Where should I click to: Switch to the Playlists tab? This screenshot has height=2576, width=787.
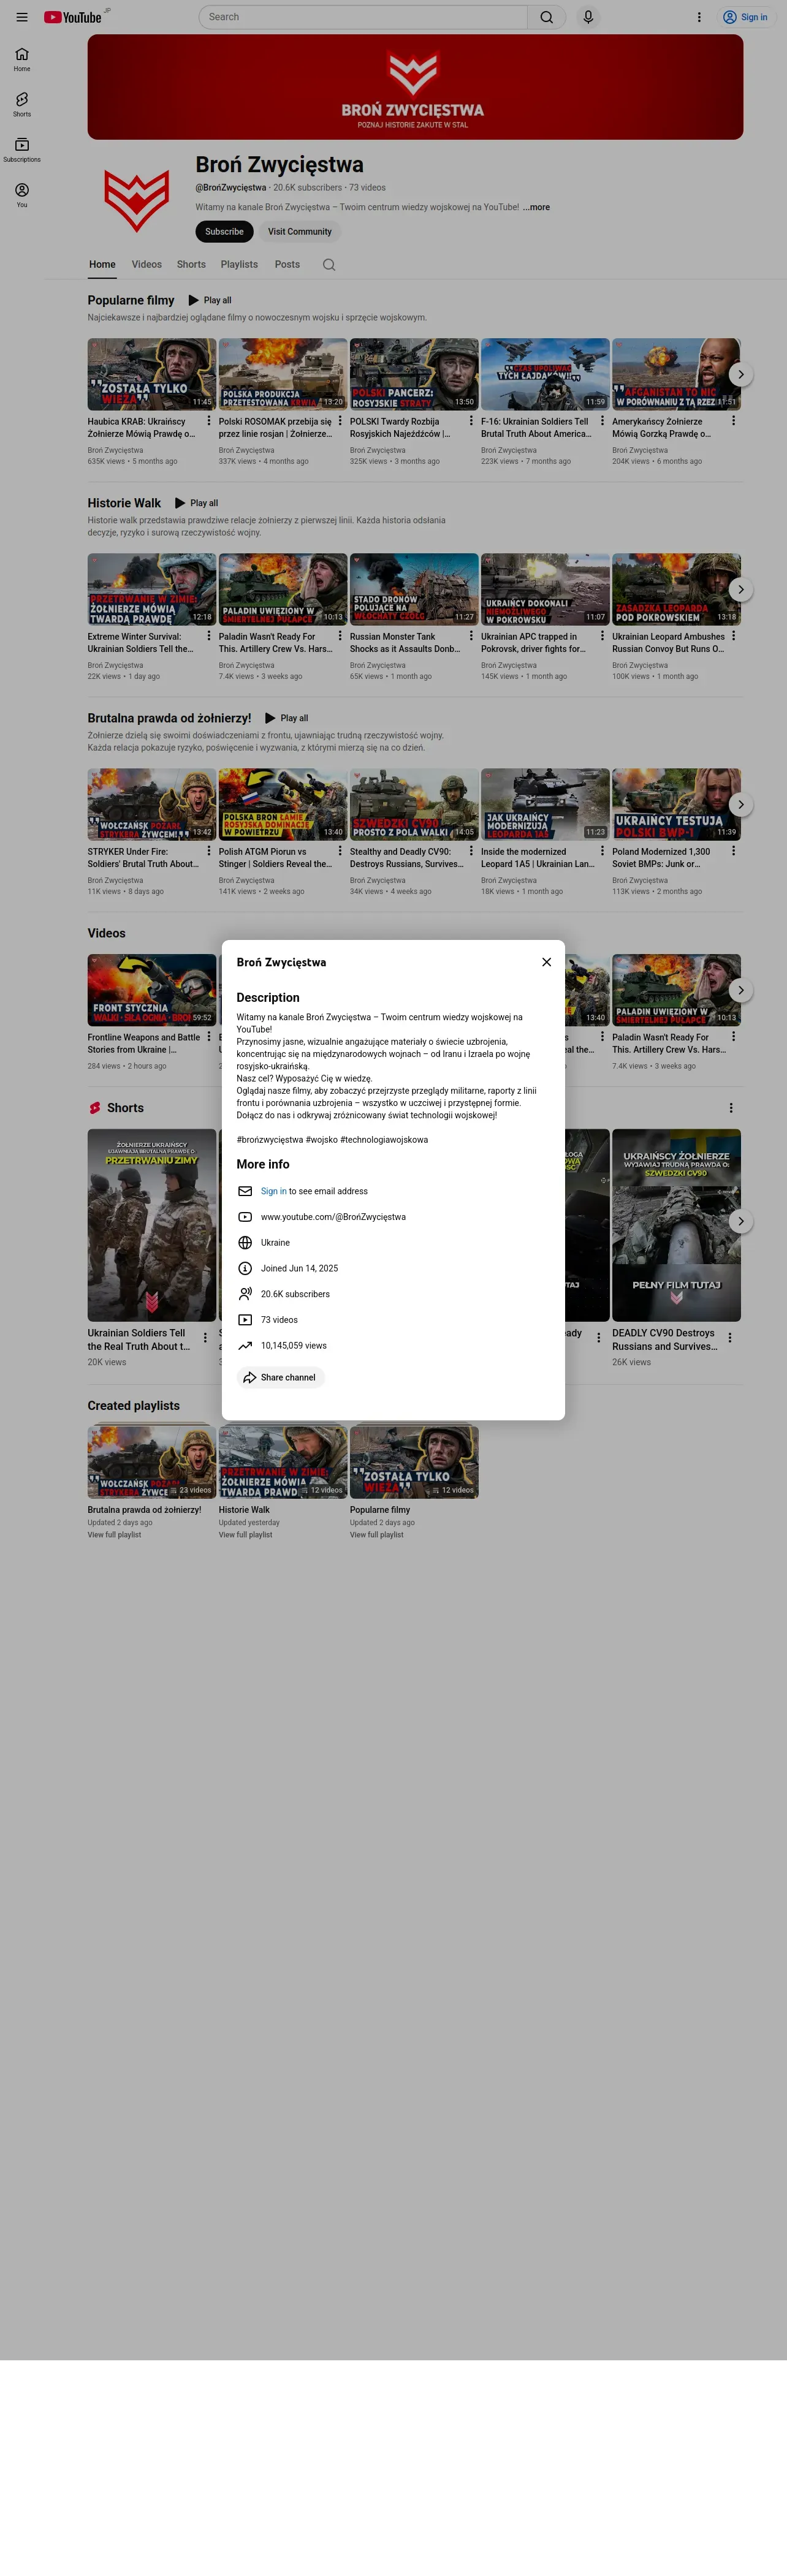(239, 265)
